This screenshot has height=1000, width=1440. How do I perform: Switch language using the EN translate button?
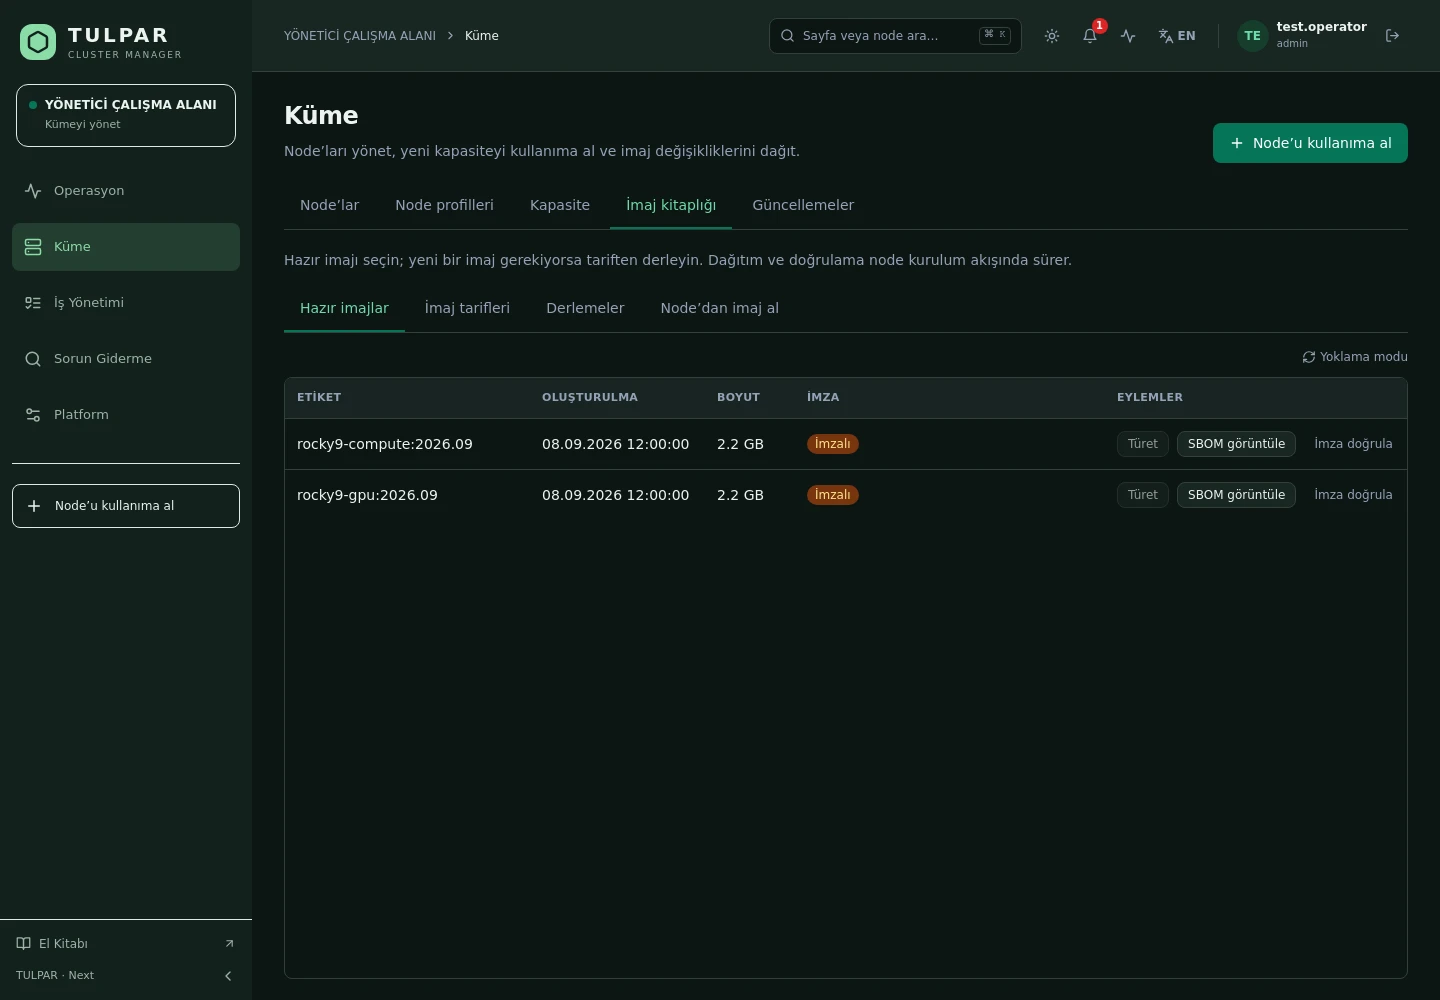(1177, 36)
